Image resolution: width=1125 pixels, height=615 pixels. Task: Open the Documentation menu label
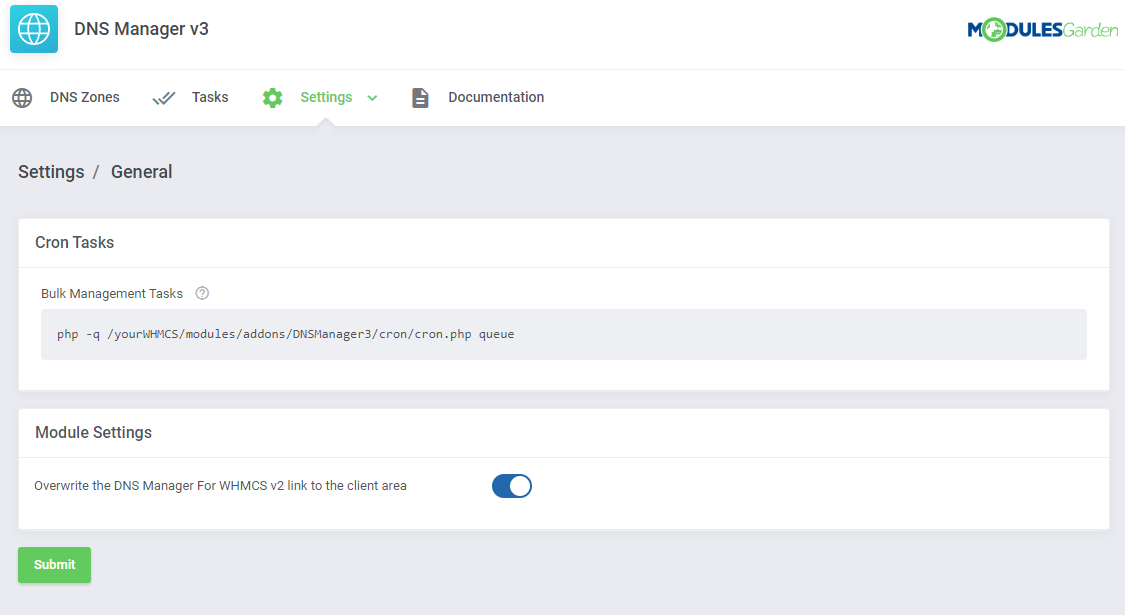(x=496, y=98)
